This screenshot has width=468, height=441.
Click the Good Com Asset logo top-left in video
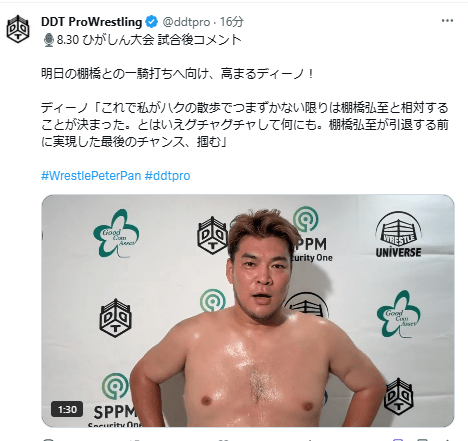116,234
